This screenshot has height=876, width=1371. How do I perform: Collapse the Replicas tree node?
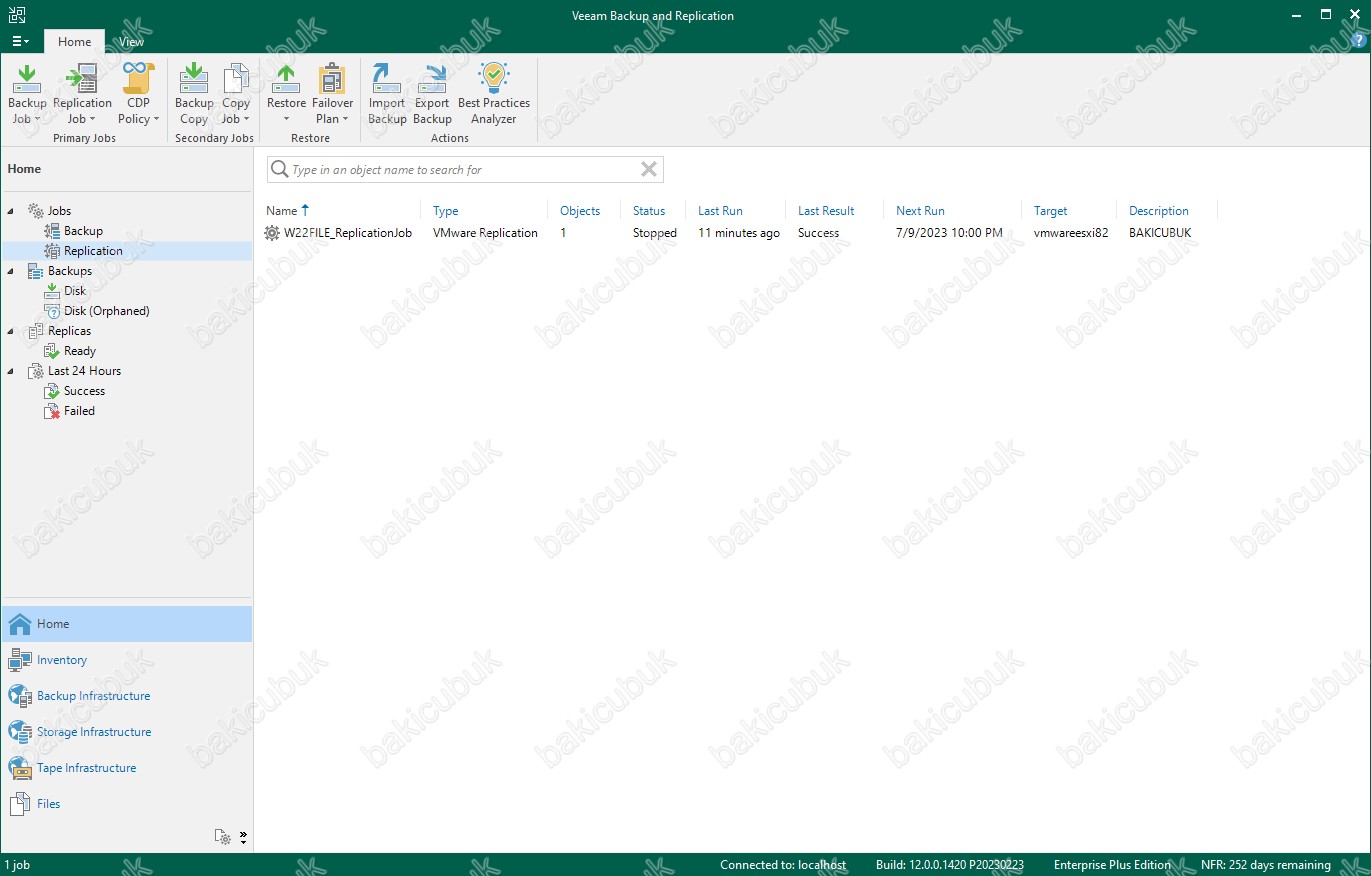(x=11, y=331)
